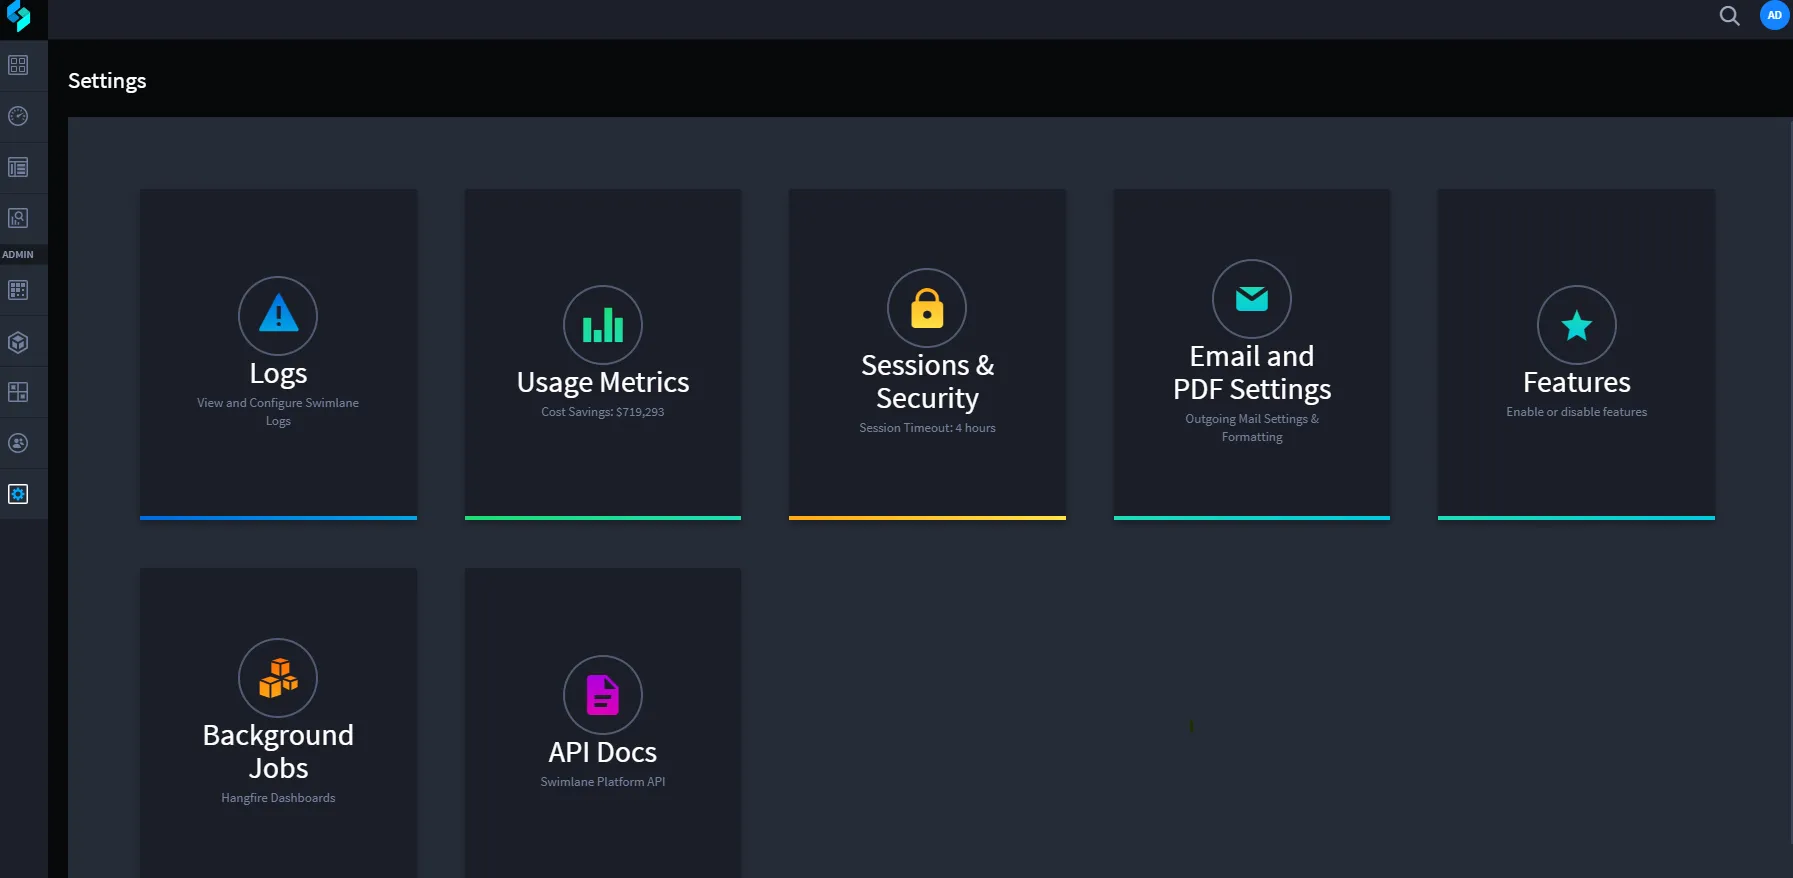Open the dashboard grid icon in the sidebar
Screen dimensions: 1793x878
point(18,65)
